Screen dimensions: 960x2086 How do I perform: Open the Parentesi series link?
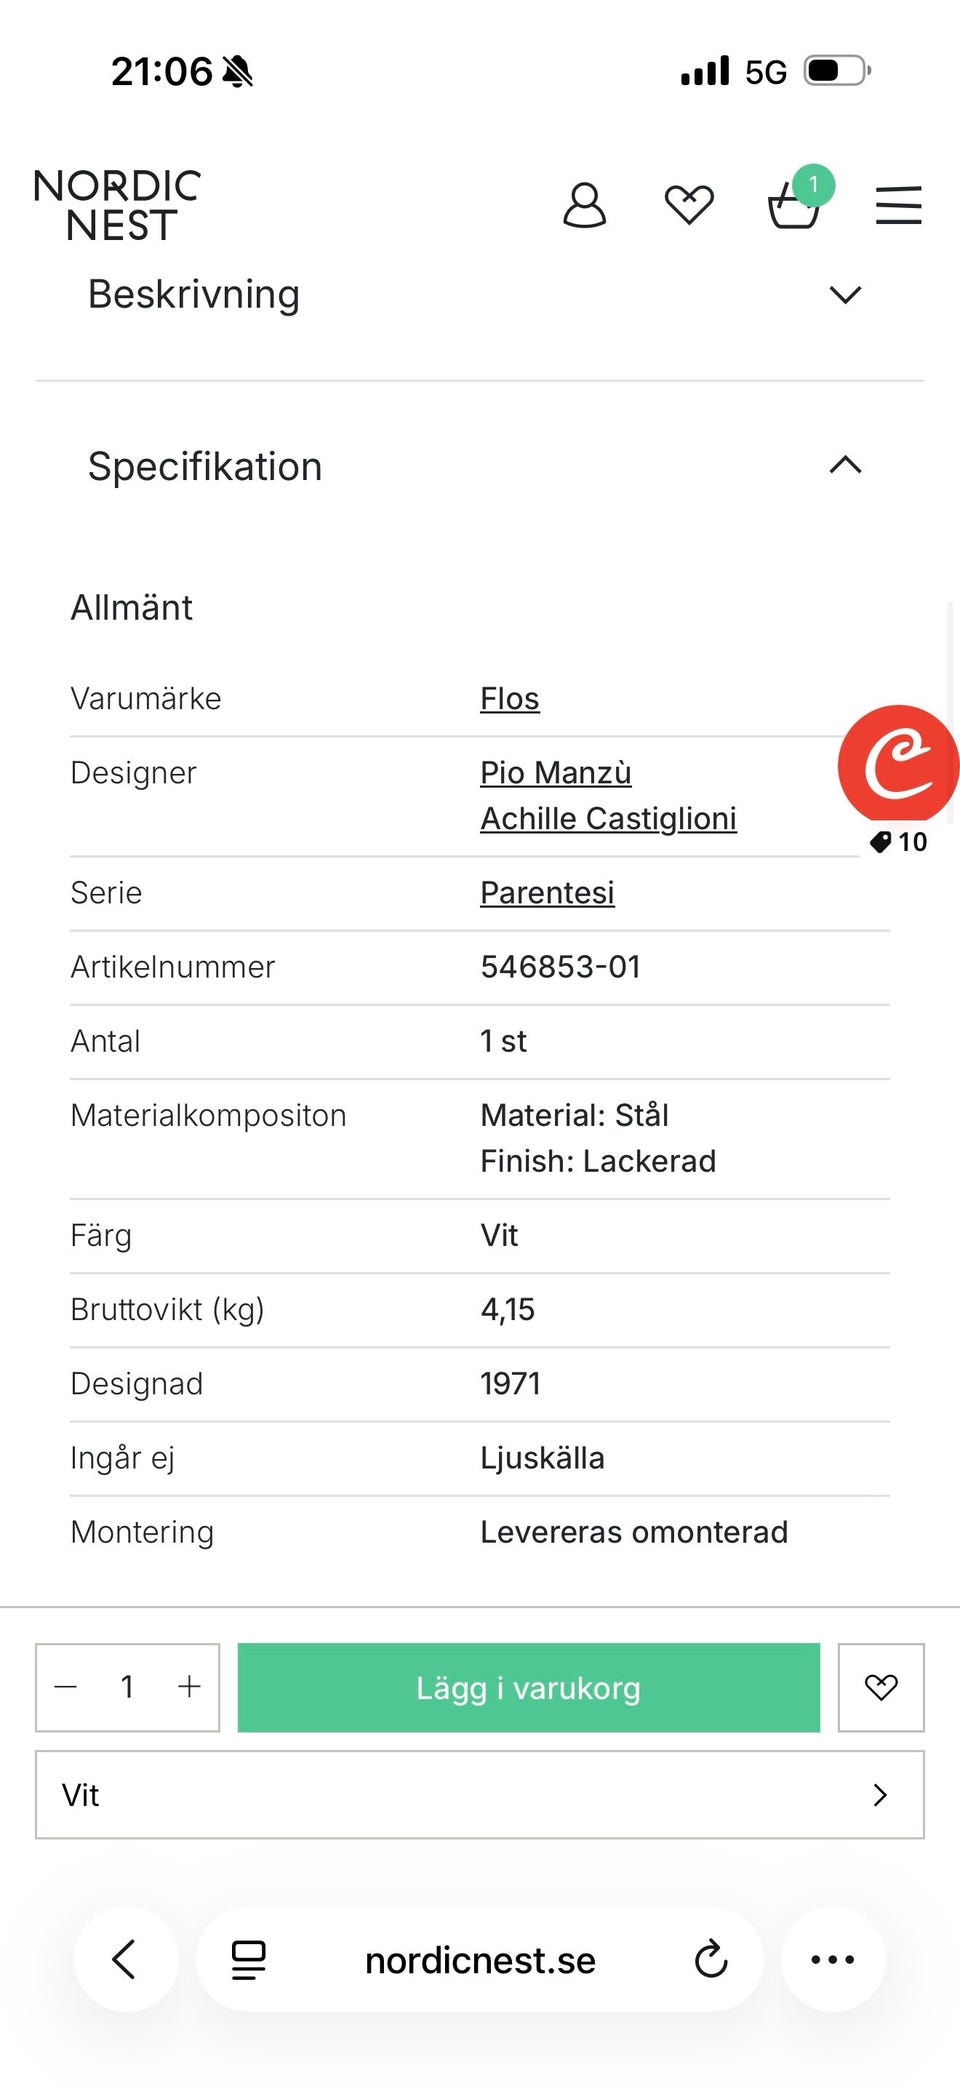click(547, 893)
